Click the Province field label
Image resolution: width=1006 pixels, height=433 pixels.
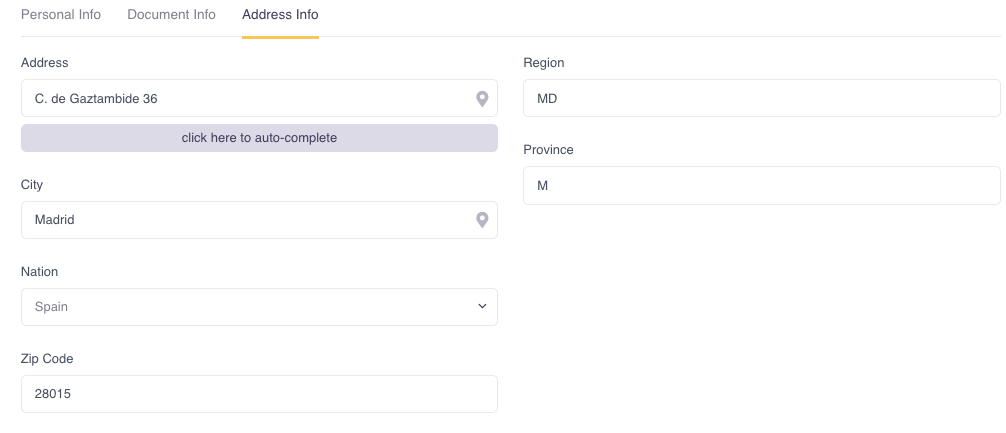click(x=549, y=149)
